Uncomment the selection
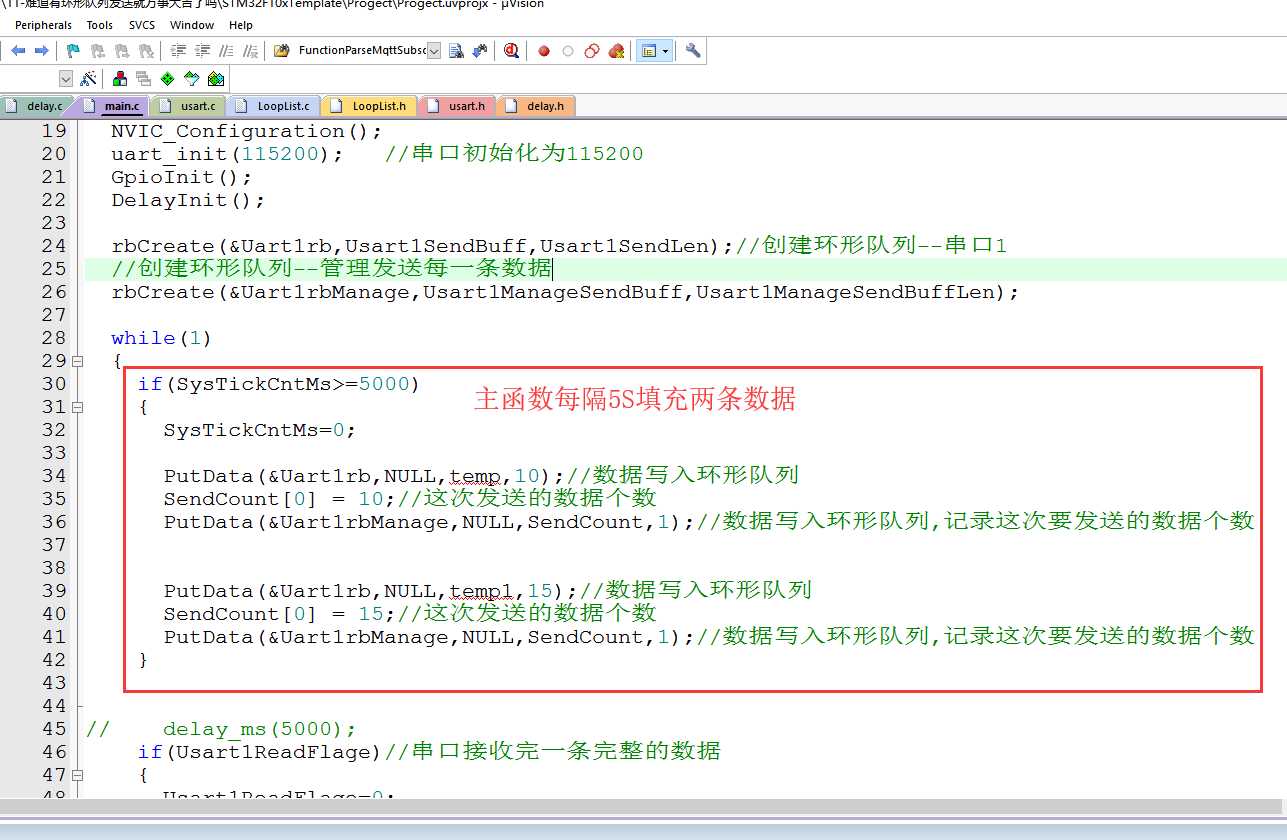This screenshot has height=840, width=1287. (250, 51)
